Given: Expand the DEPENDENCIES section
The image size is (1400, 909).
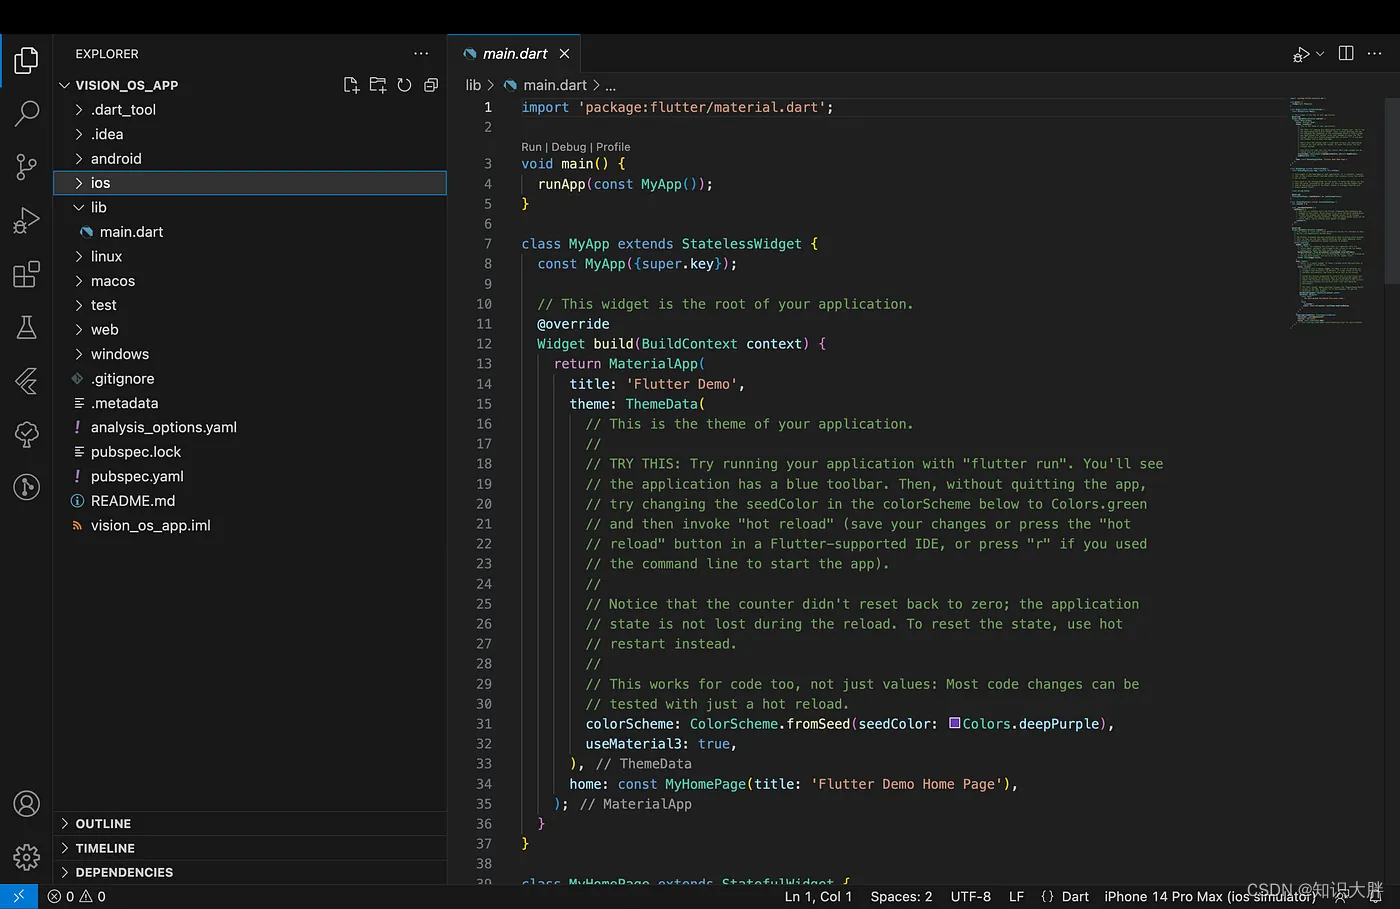Looking at the screenshot, I should pyautogui.click(x=250, y=872).
